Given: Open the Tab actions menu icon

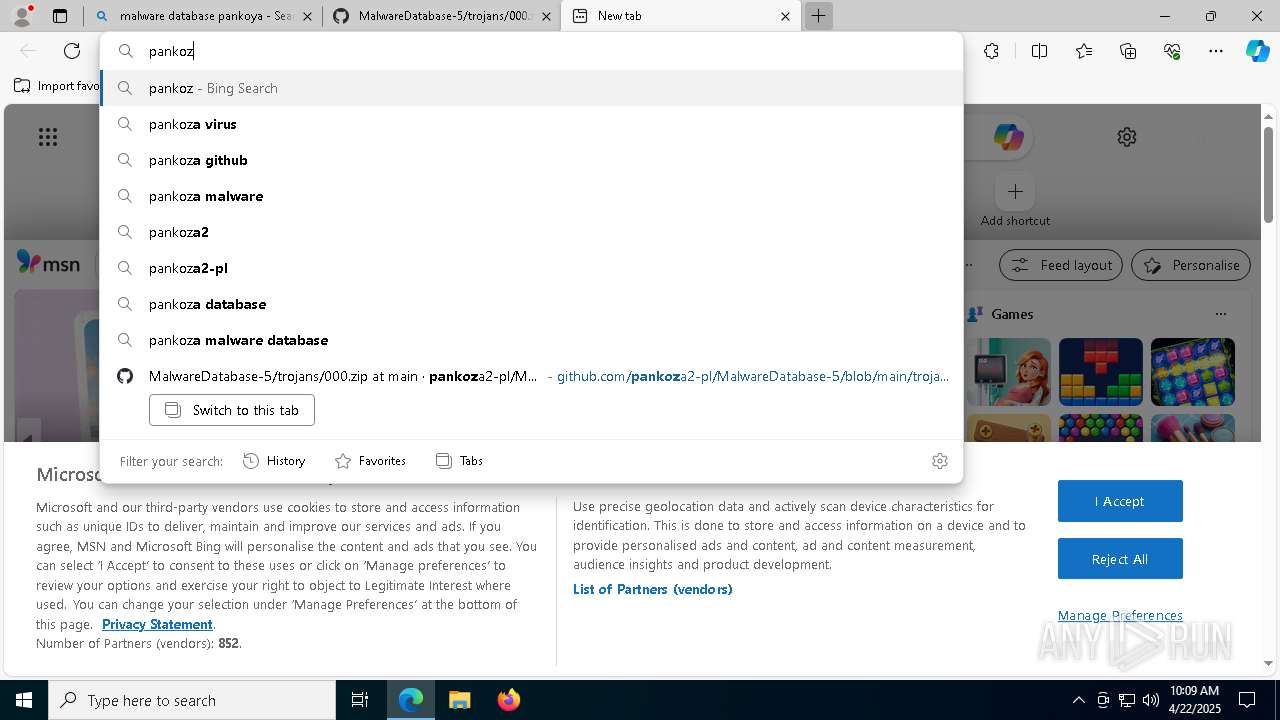Looking at the screenshot, I should coord(60,16).
